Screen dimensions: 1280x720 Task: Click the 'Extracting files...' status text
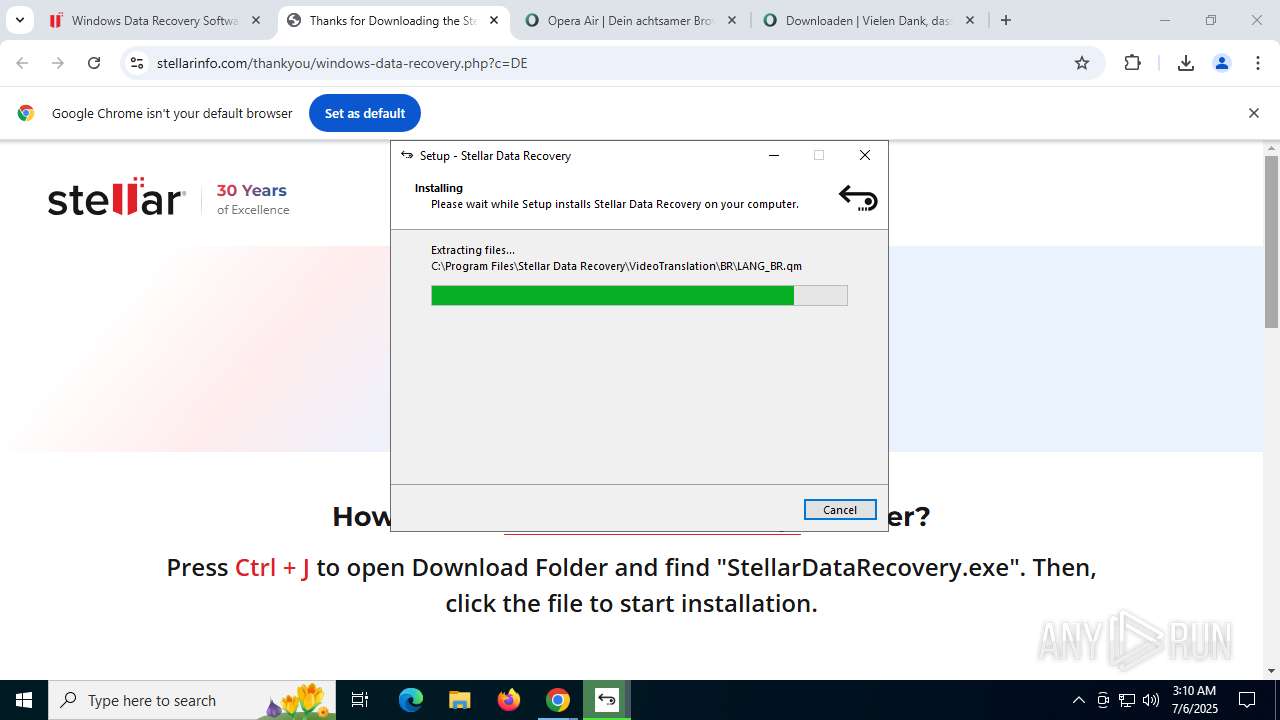point(473,250)
